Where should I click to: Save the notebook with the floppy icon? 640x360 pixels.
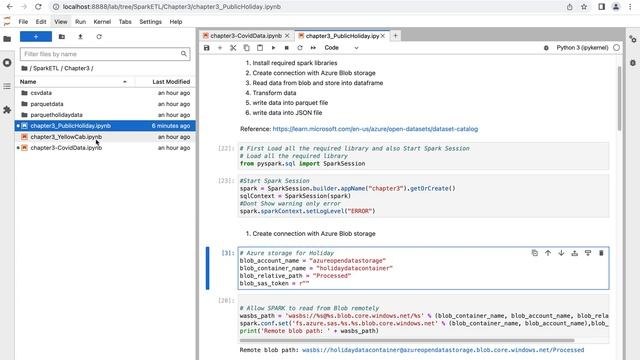[207, 48]
